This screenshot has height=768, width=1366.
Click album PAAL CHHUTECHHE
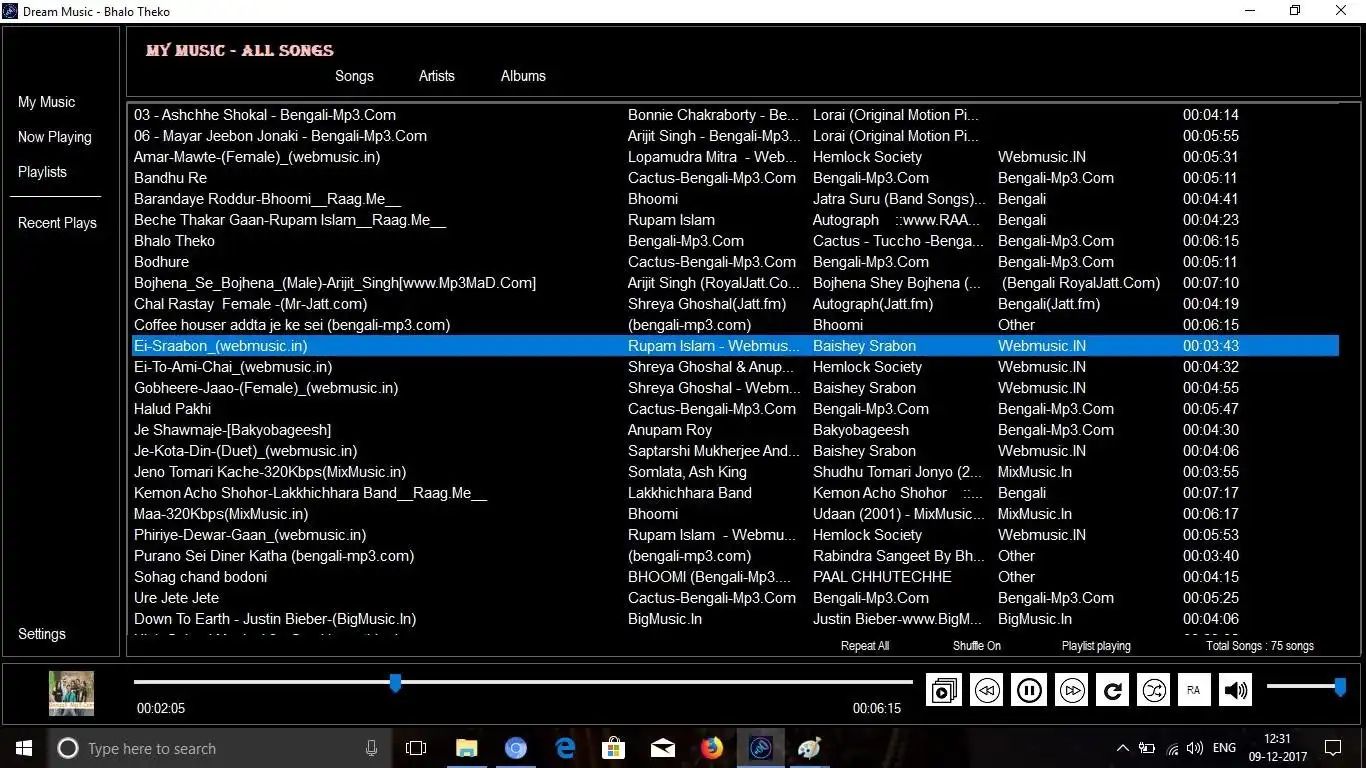point(882,577)
